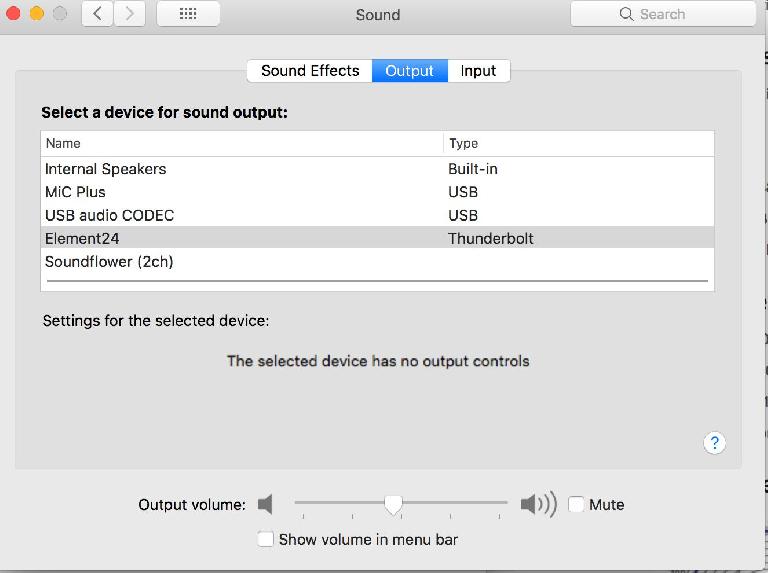Click the magnifying glass search icon

(626, 14)
